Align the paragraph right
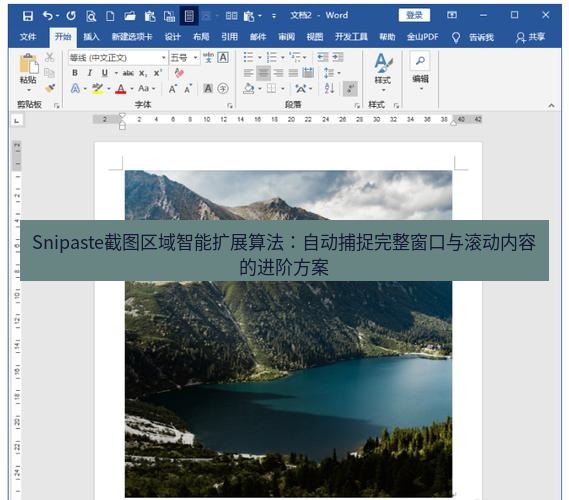 tap(278, 73)
